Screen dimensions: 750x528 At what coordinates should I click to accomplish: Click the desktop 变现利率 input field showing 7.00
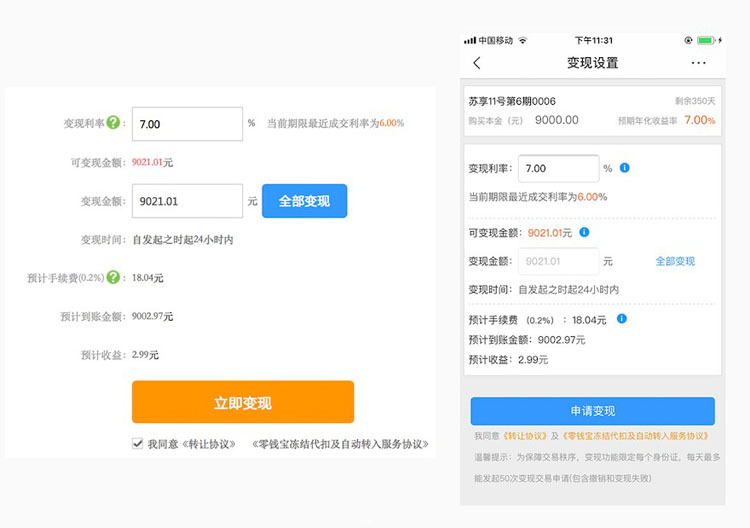(x=187, y=124)
